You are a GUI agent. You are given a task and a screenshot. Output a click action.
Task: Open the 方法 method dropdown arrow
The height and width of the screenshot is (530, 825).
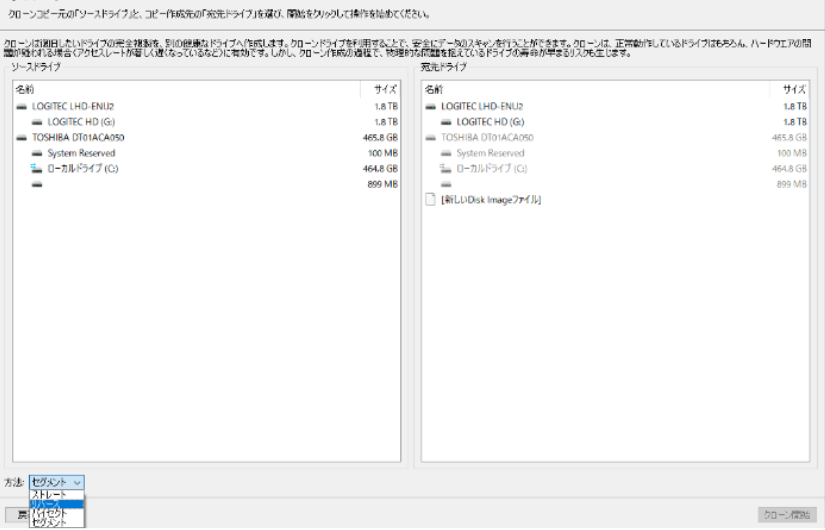(x=78, y=482)
